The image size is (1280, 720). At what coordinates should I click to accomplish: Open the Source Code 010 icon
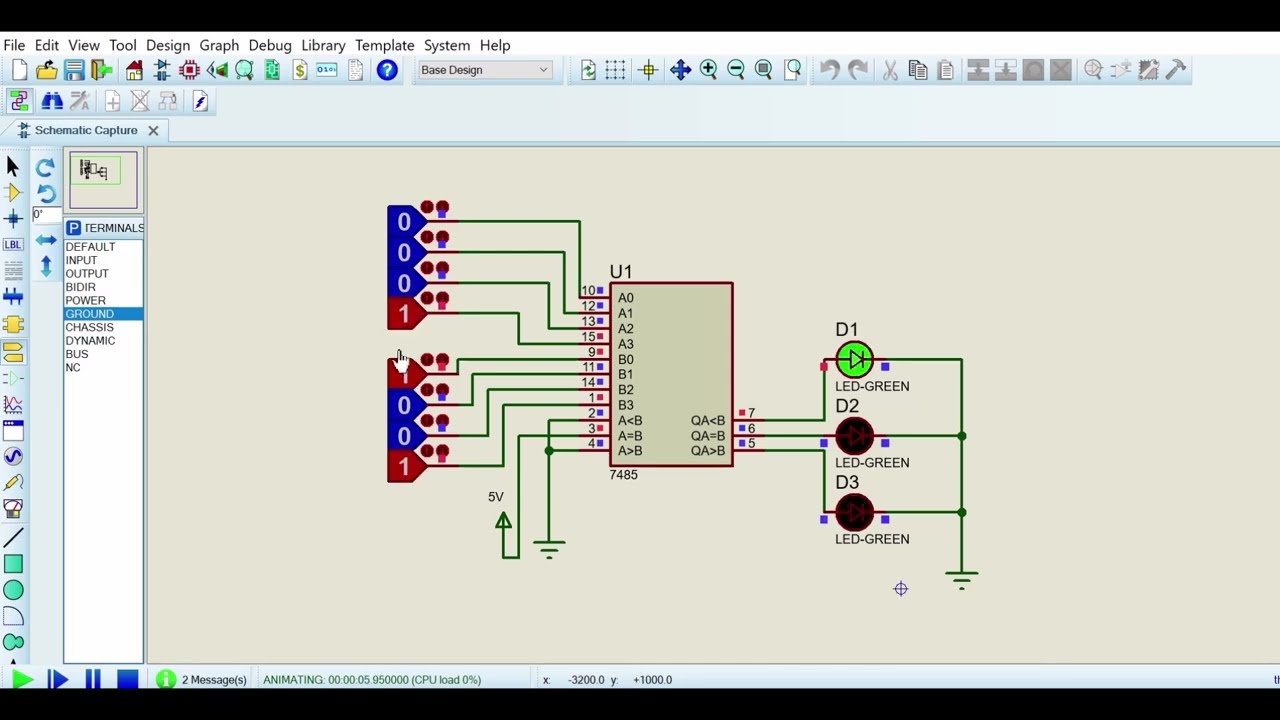[327, 70]
